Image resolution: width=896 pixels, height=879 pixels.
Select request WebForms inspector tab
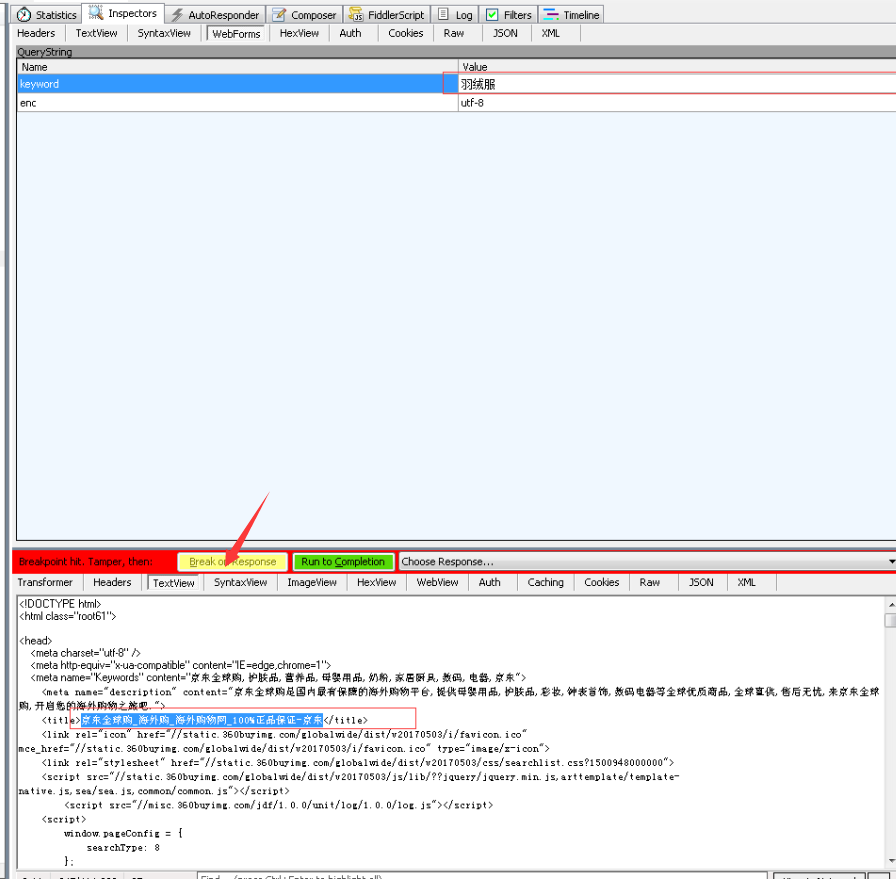point(236,34)
